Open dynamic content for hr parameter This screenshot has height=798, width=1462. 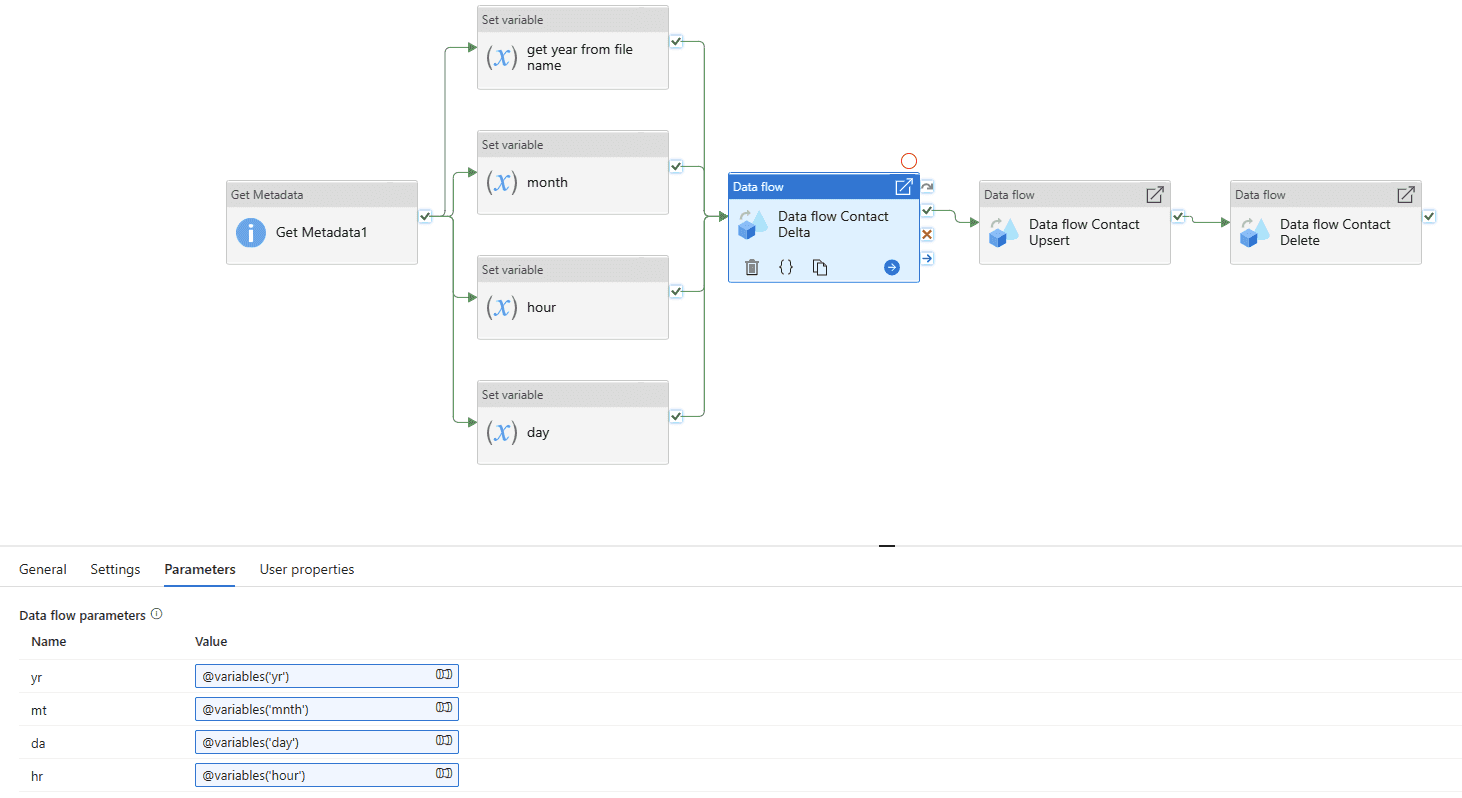coord(444,774)
